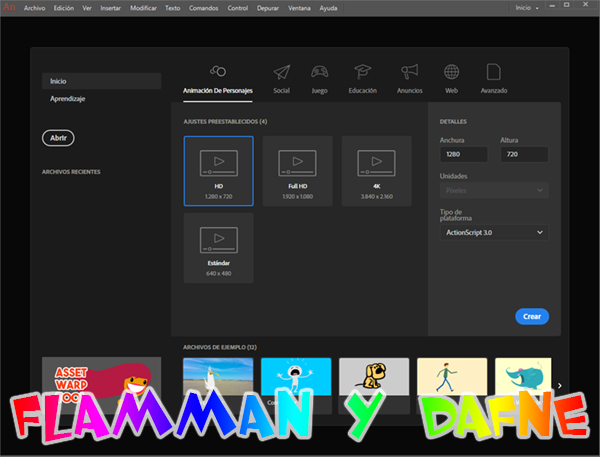This screenshot has height=457, width=600.
Task: Choose the Anuncios megaphone icon
Action: [409, 72]
